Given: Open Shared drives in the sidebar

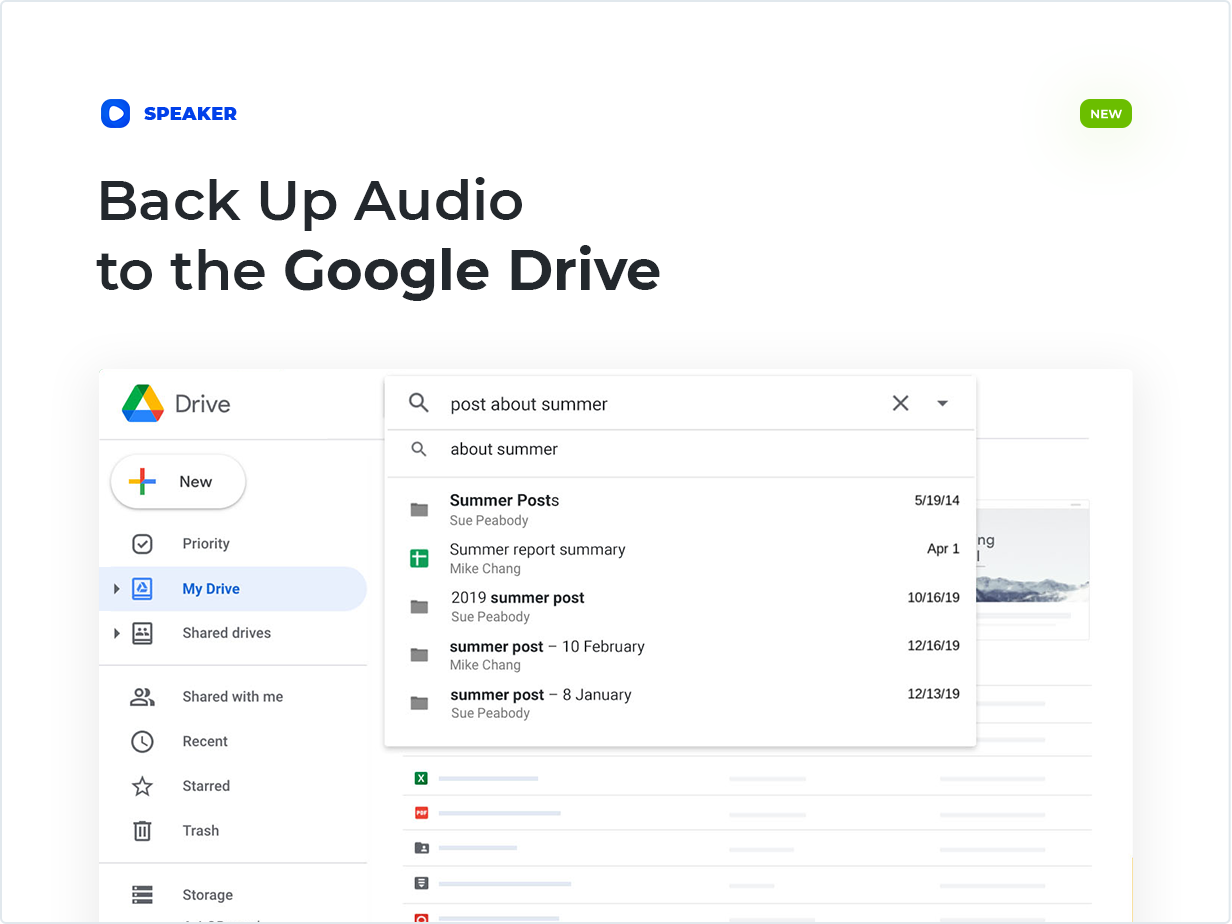Looking at the screenshot, I should 226,633.
